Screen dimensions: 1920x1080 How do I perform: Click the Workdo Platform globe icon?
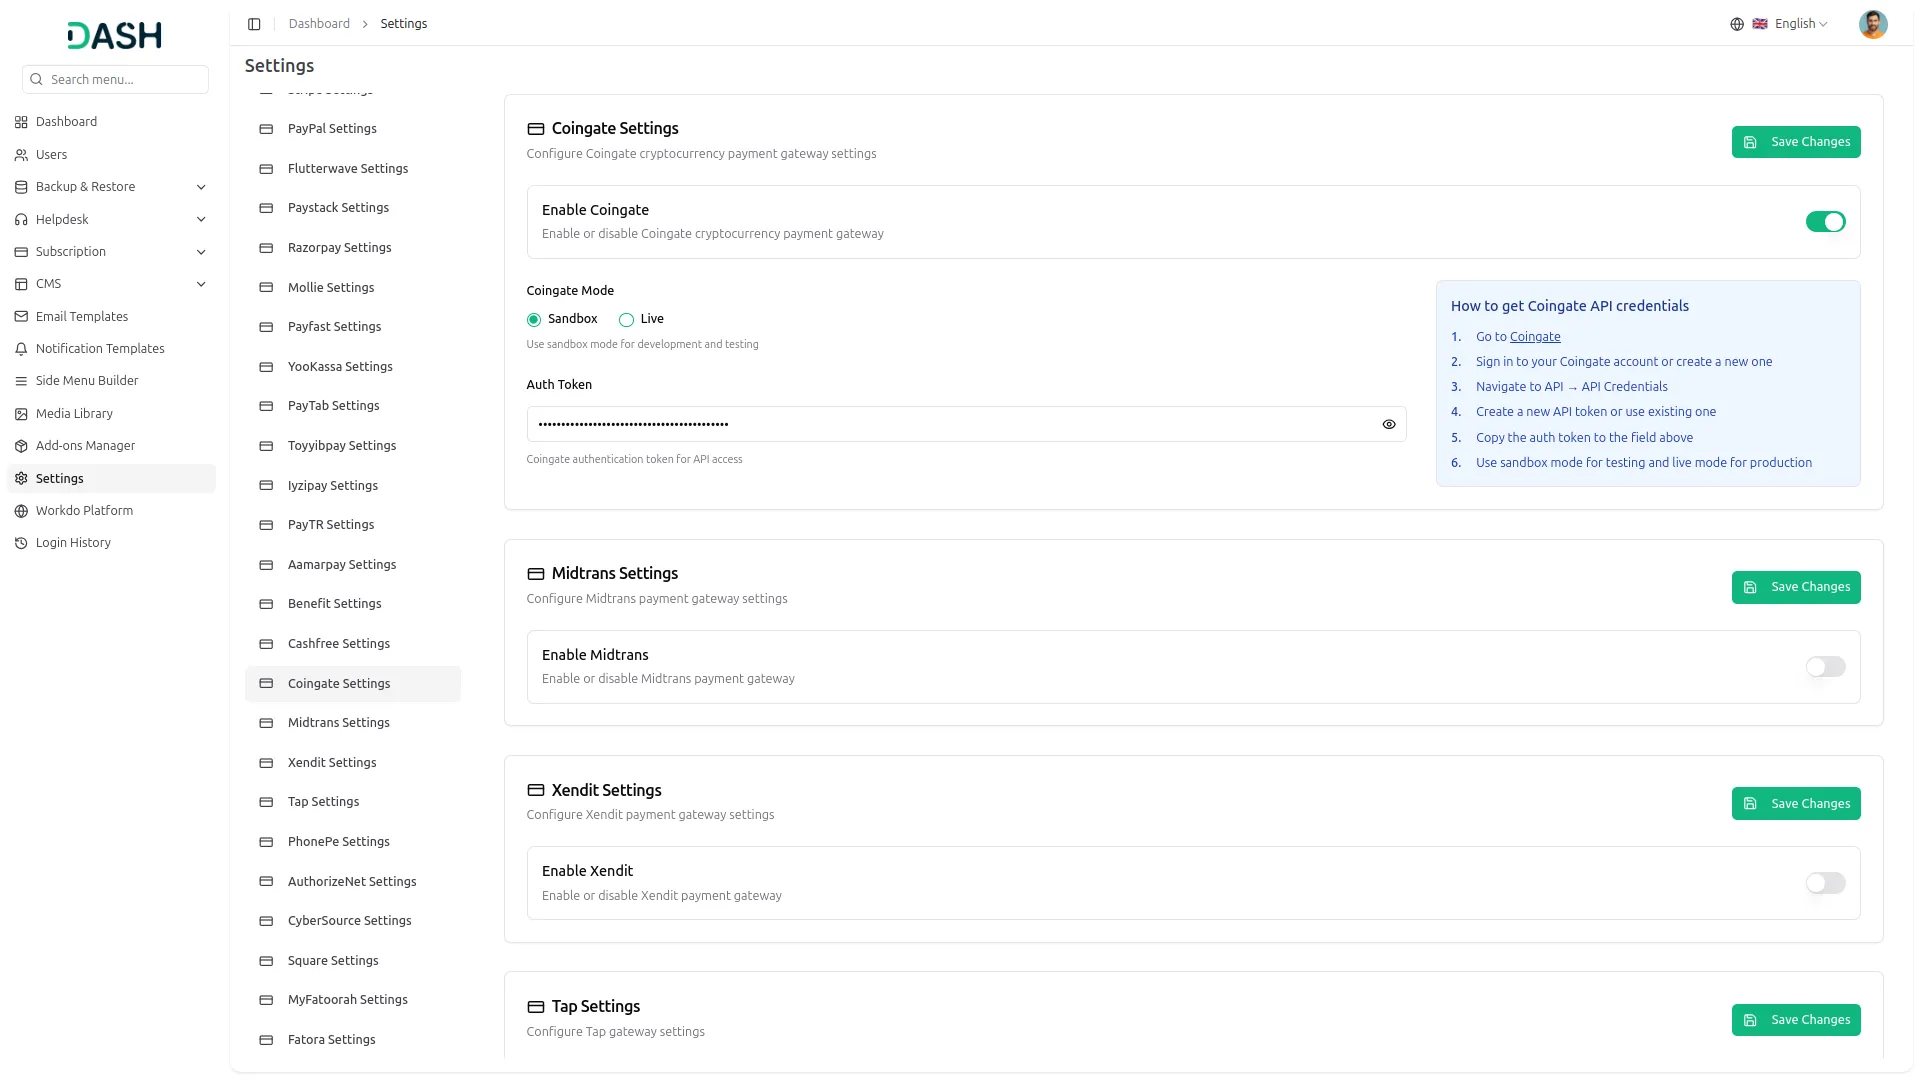click(21, 511)
